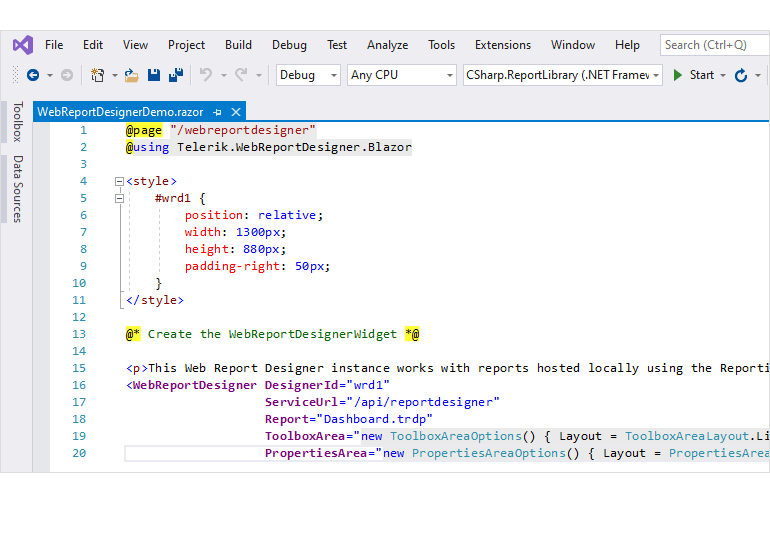Image resolution: width=770 pixels, height=533 pixels.
Task: Click the "relative" value on line 6
Action: (x=287, y=215)
